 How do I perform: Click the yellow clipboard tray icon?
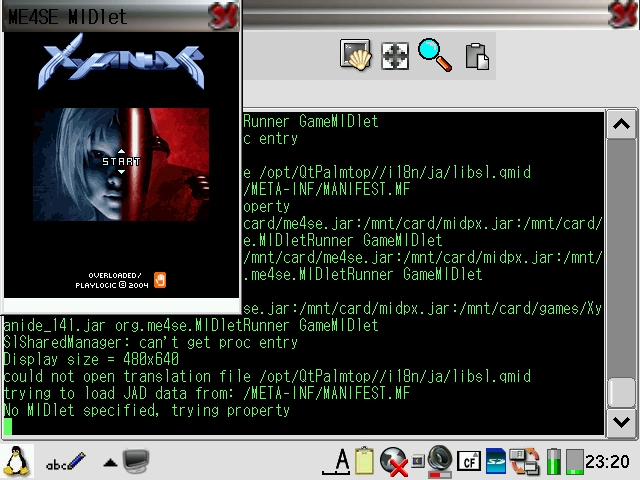pyautogui.click(x=365, y=461)
